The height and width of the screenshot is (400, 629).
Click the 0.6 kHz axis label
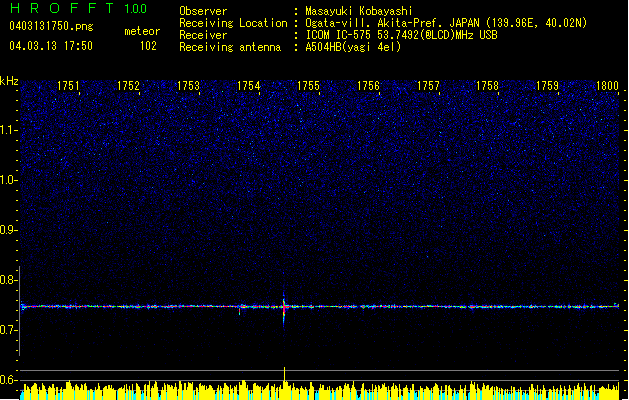8,380
